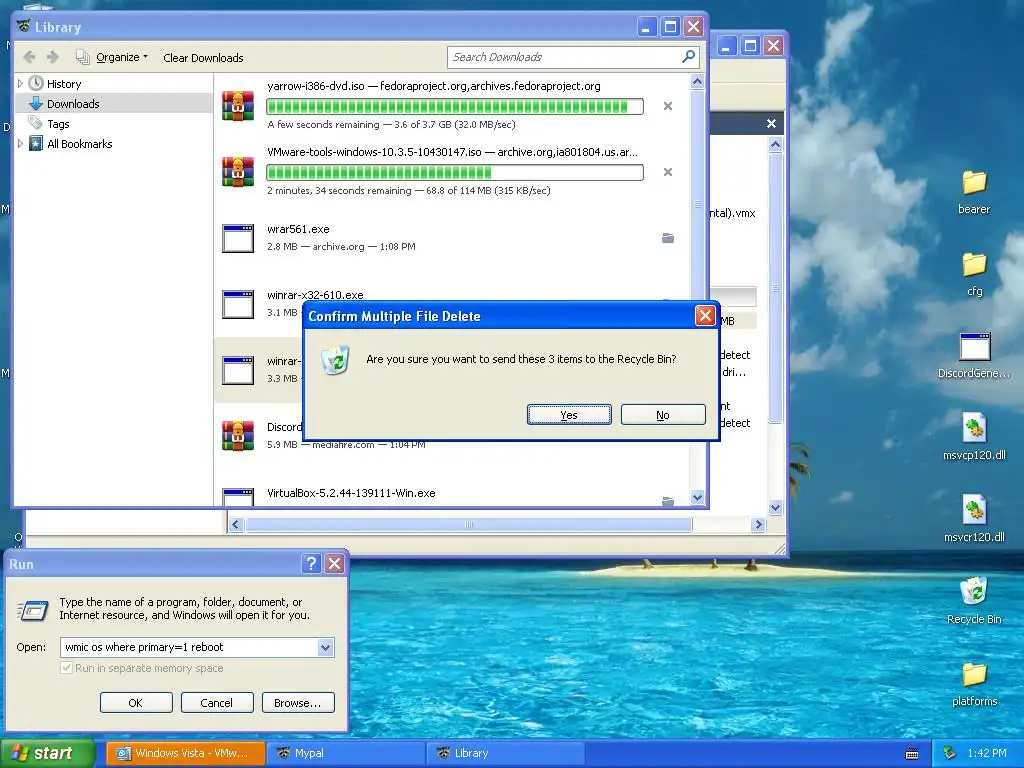This screenshot has height=768, width=1024.
Task: Click Clear Downloads
Action: 203,57
